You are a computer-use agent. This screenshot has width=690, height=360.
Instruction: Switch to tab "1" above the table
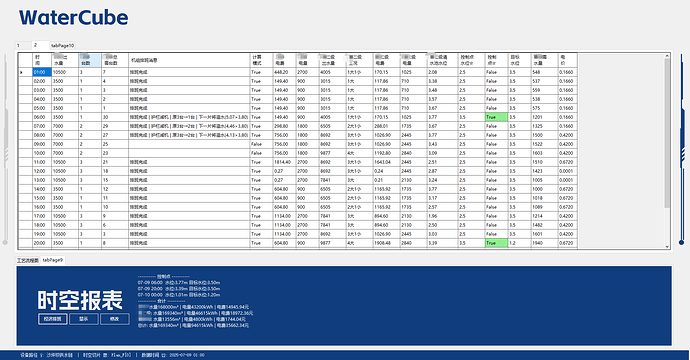tap(18, 45)
